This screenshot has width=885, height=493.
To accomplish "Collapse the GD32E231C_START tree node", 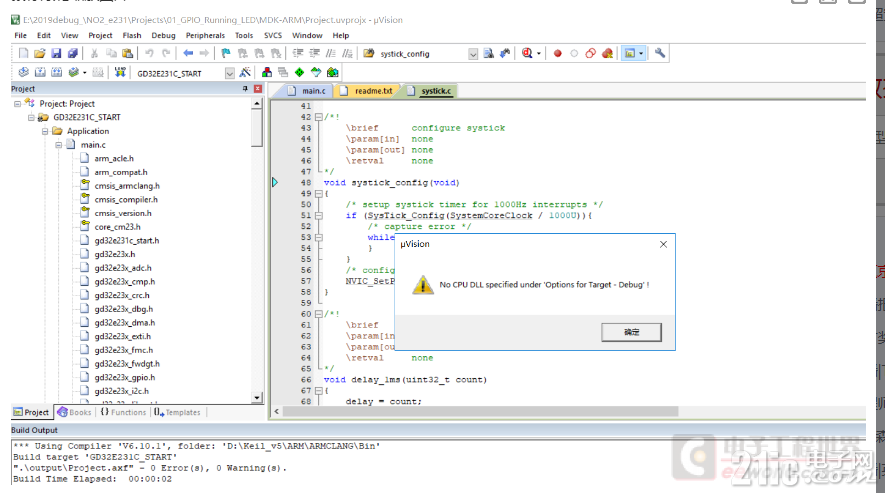I will (31, 117).
